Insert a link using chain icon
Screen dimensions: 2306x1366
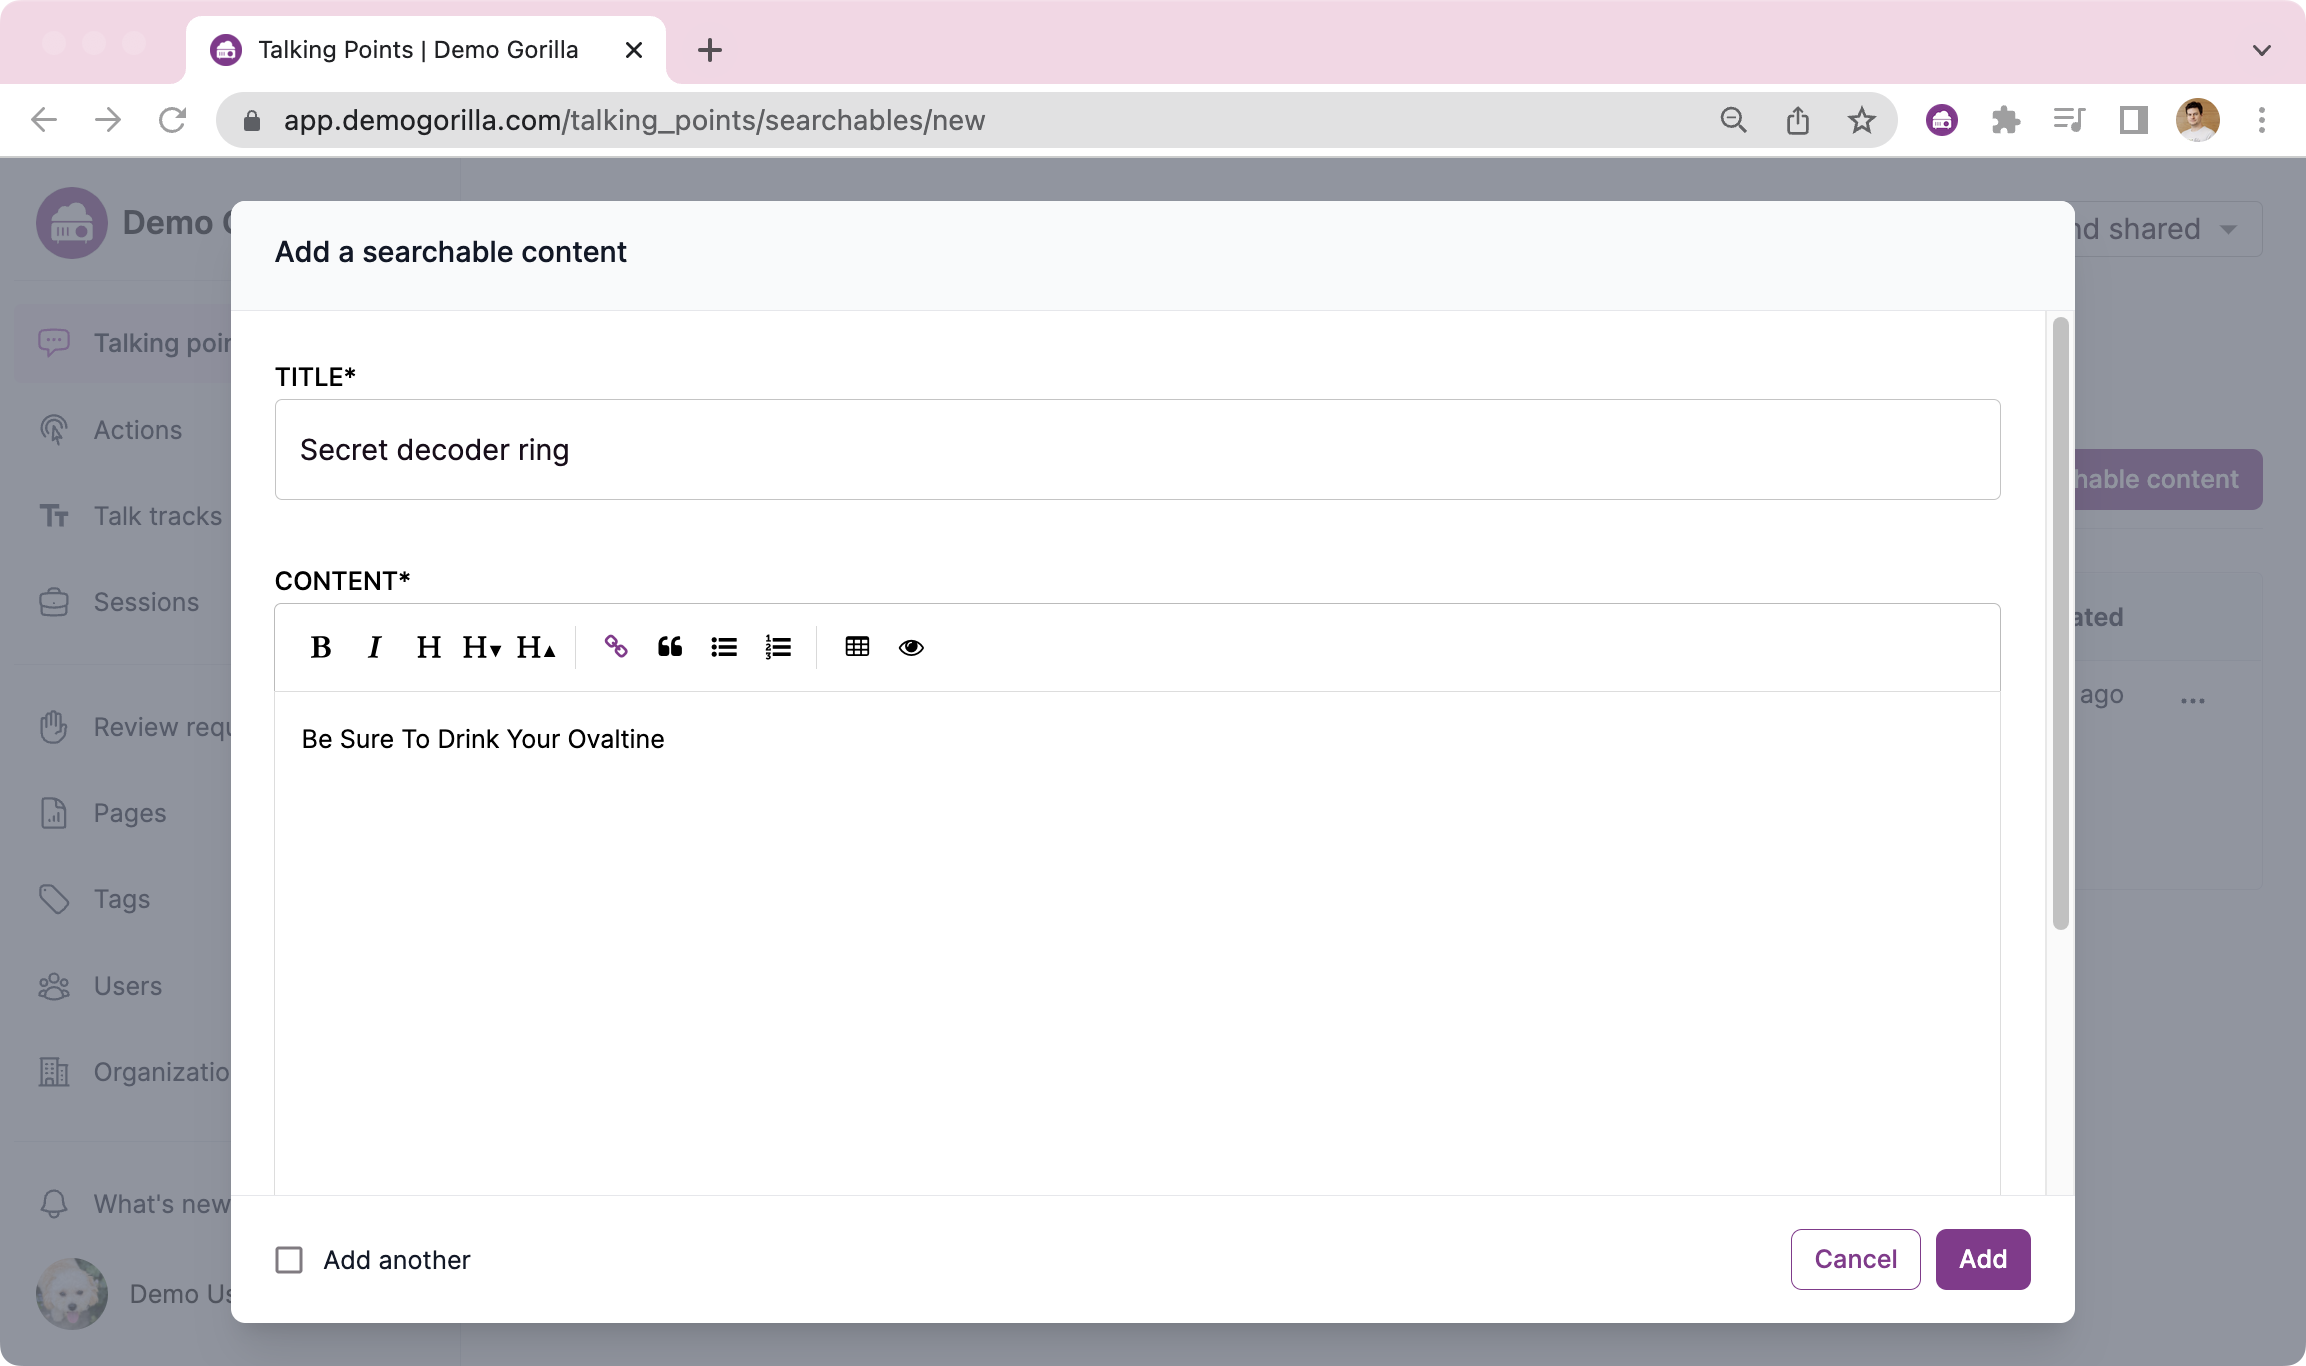pos(616,648)
